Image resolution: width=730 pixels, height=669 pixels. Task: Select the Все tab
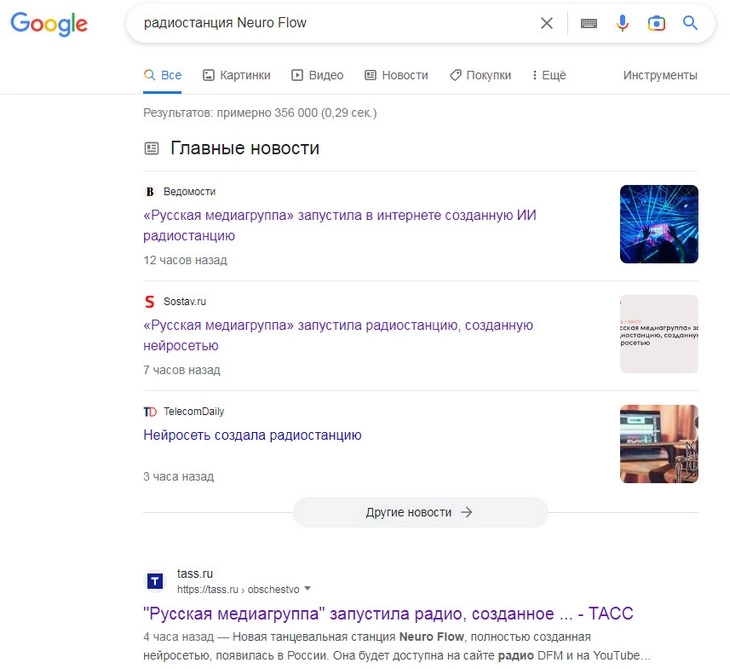click(x=162, y=75)
